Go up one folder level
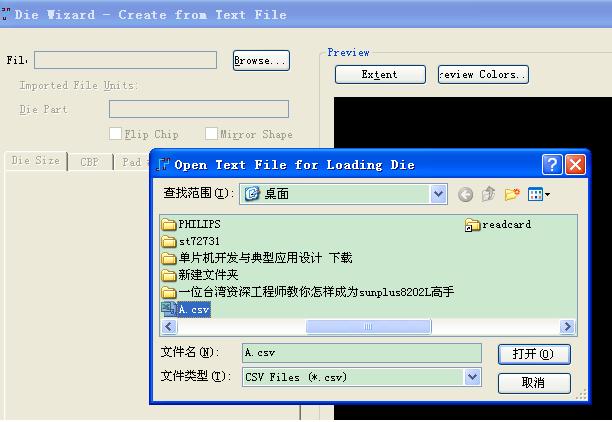This screenshot has width=612, height=422. click(489, 194)
